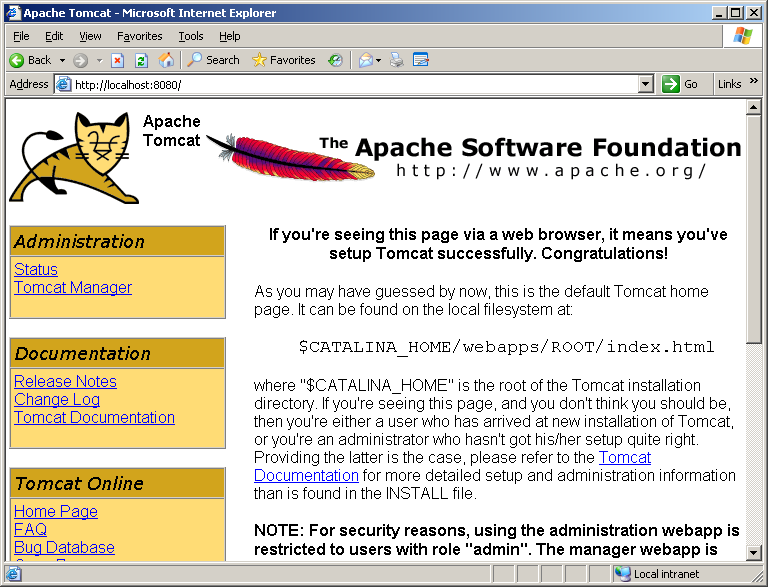The width and height of the screenshot is (768, 587).
Task: Expand the Back history dropdown arrow
Action: (62, 60)
